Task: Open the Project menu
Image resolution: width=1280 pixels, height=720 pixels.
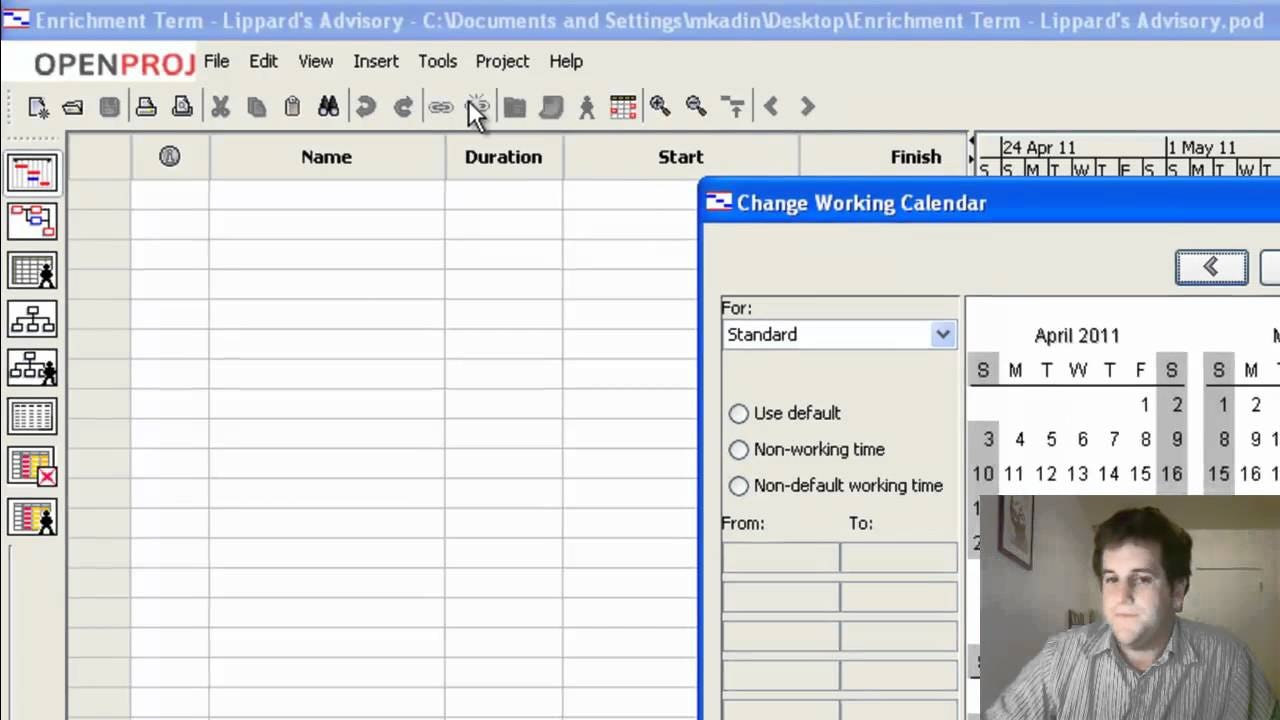Action: [502, 61]
